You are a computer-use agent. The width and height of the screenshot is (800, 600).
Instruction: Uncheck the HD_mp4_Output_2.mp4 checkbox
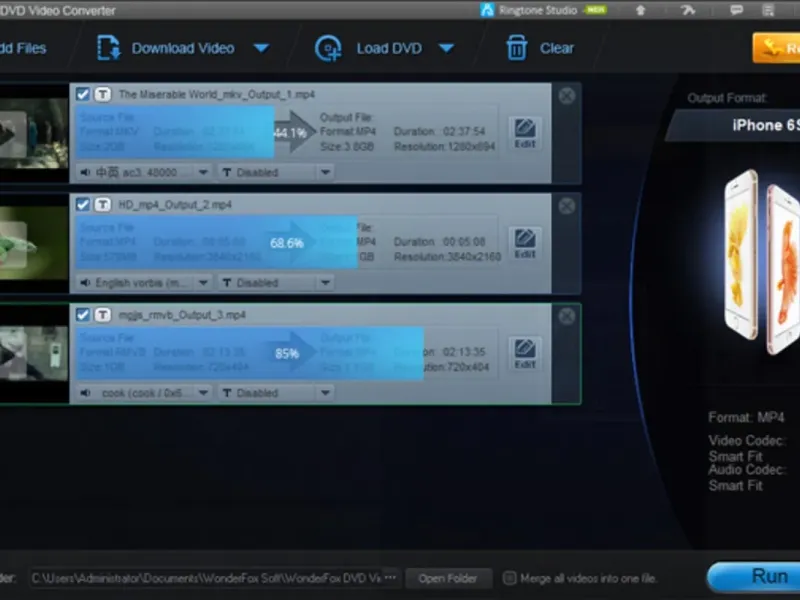[x=83, y=205]
